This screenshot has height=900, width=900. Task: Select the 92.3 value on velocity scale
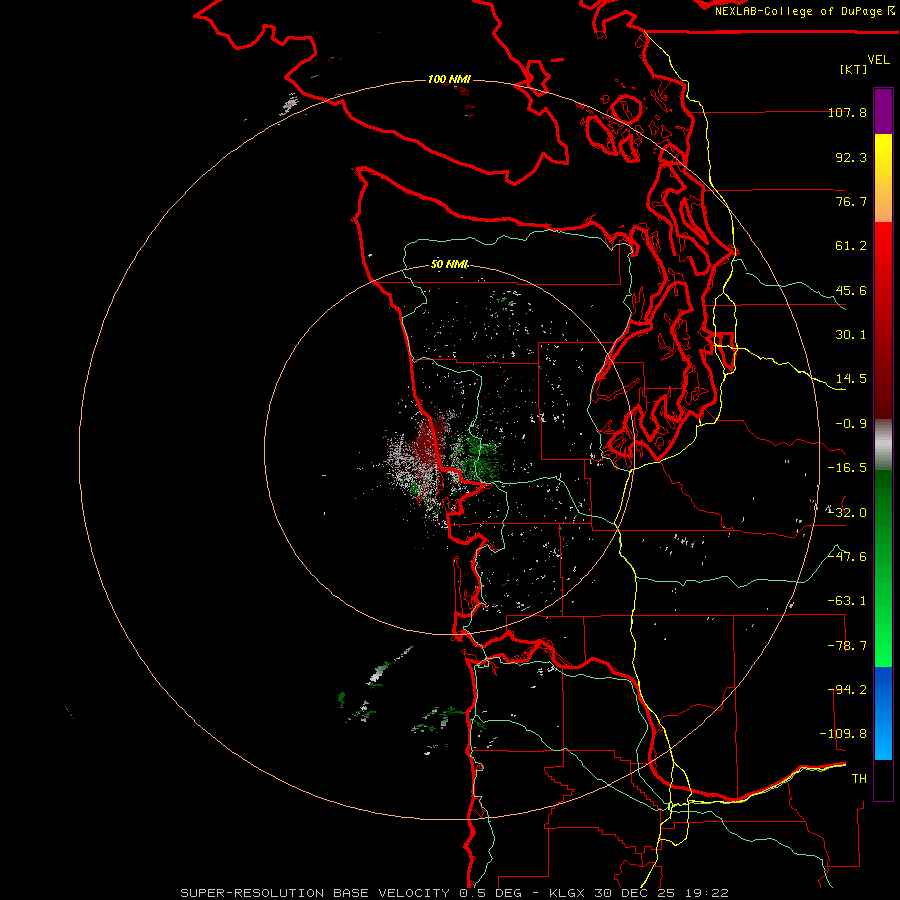(x=851, y=157)
